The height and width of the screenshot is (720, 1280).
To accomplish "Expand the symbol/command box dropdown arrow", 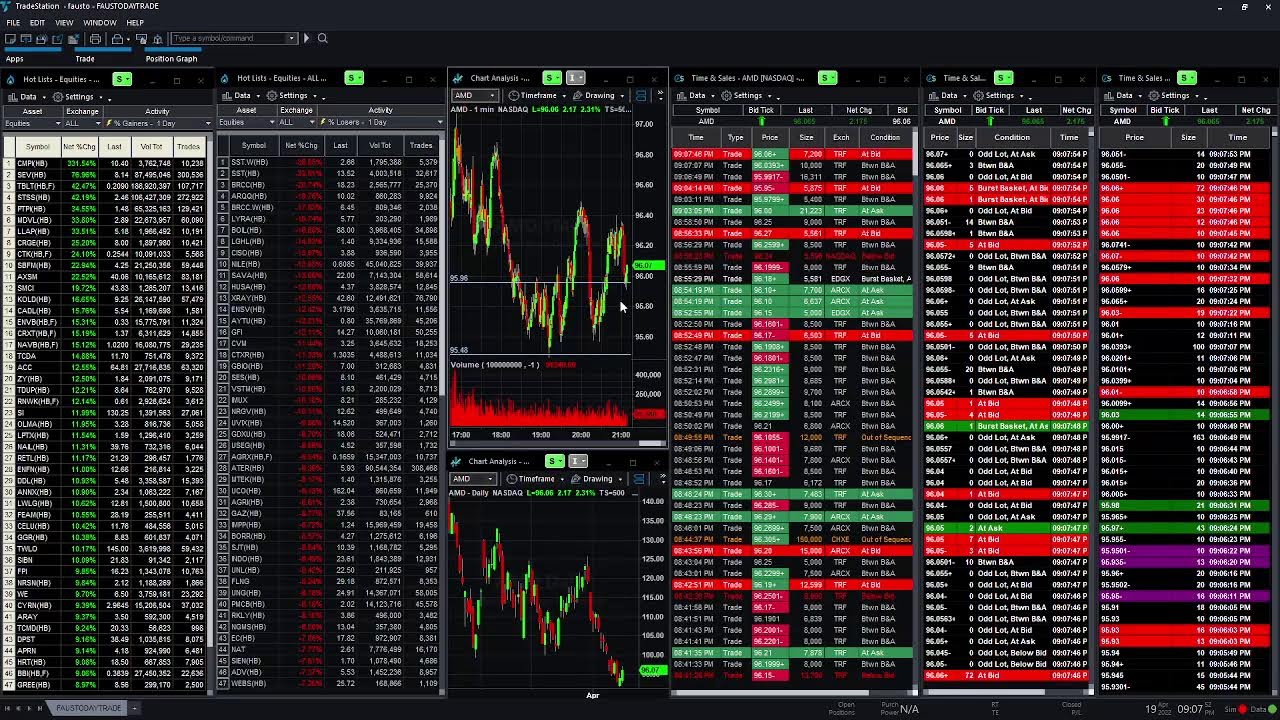I will 292,38.
